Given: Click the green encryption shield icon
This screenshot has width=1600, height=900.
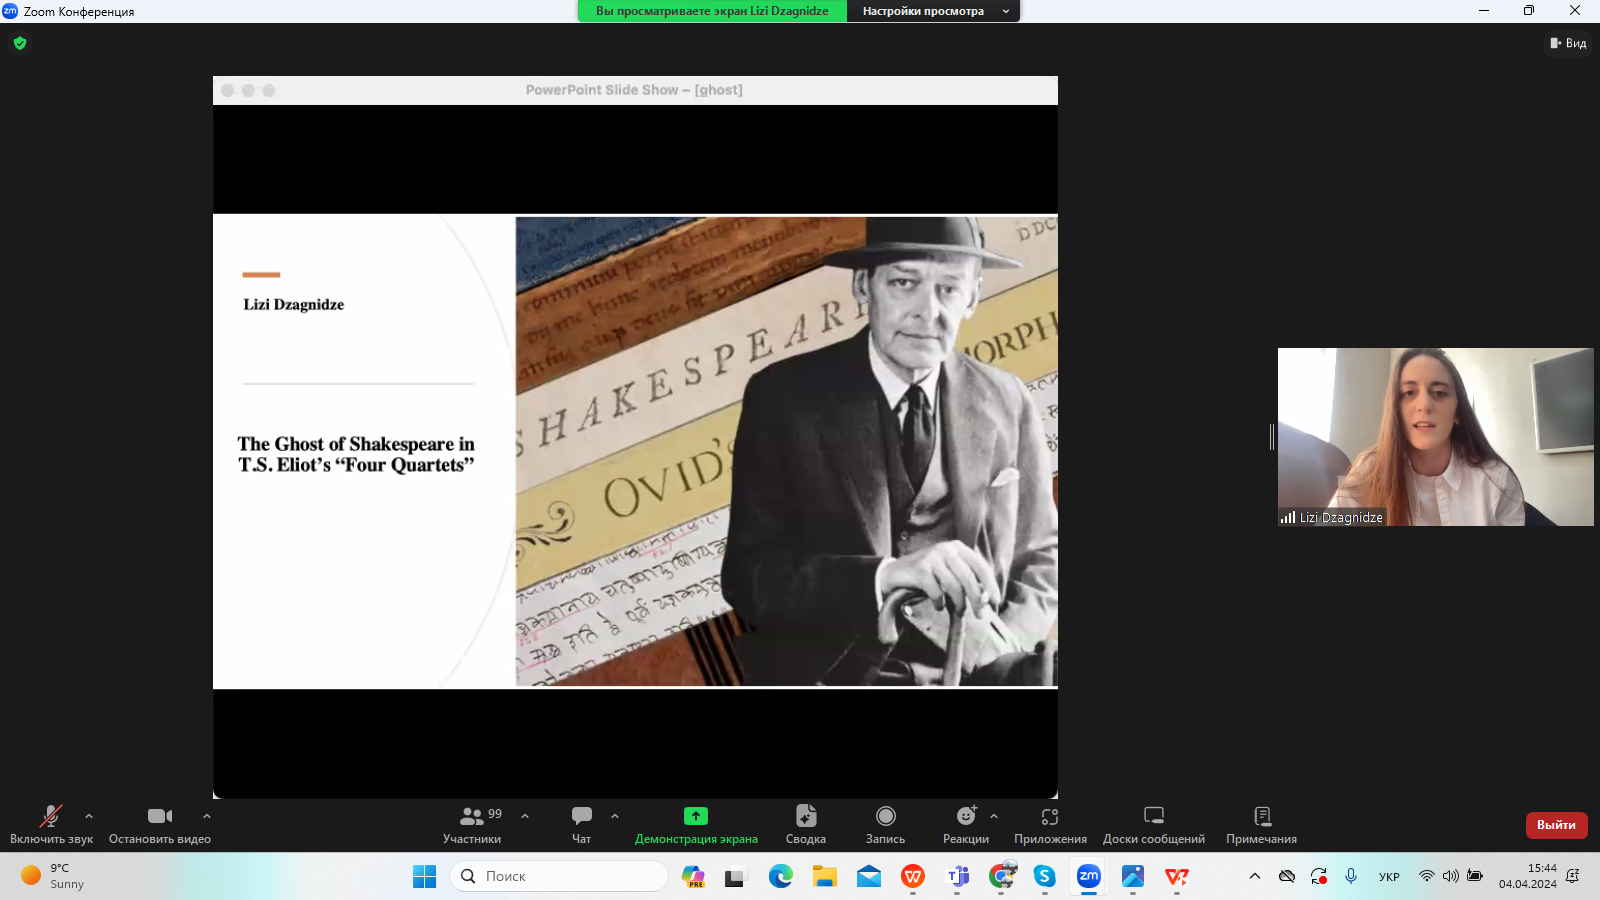Looking at the screenshot, I should point(20,43).
